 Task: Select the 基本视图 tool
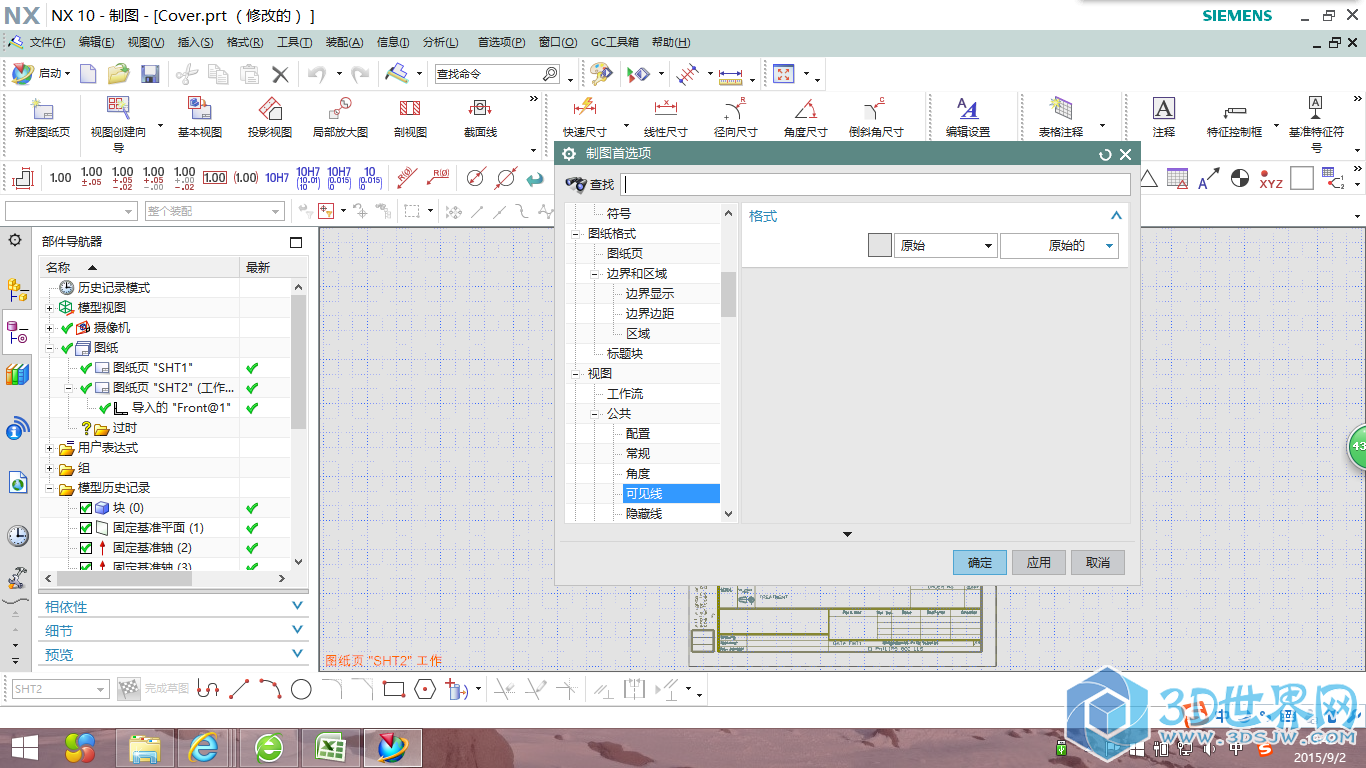click(x=200, y=118)
